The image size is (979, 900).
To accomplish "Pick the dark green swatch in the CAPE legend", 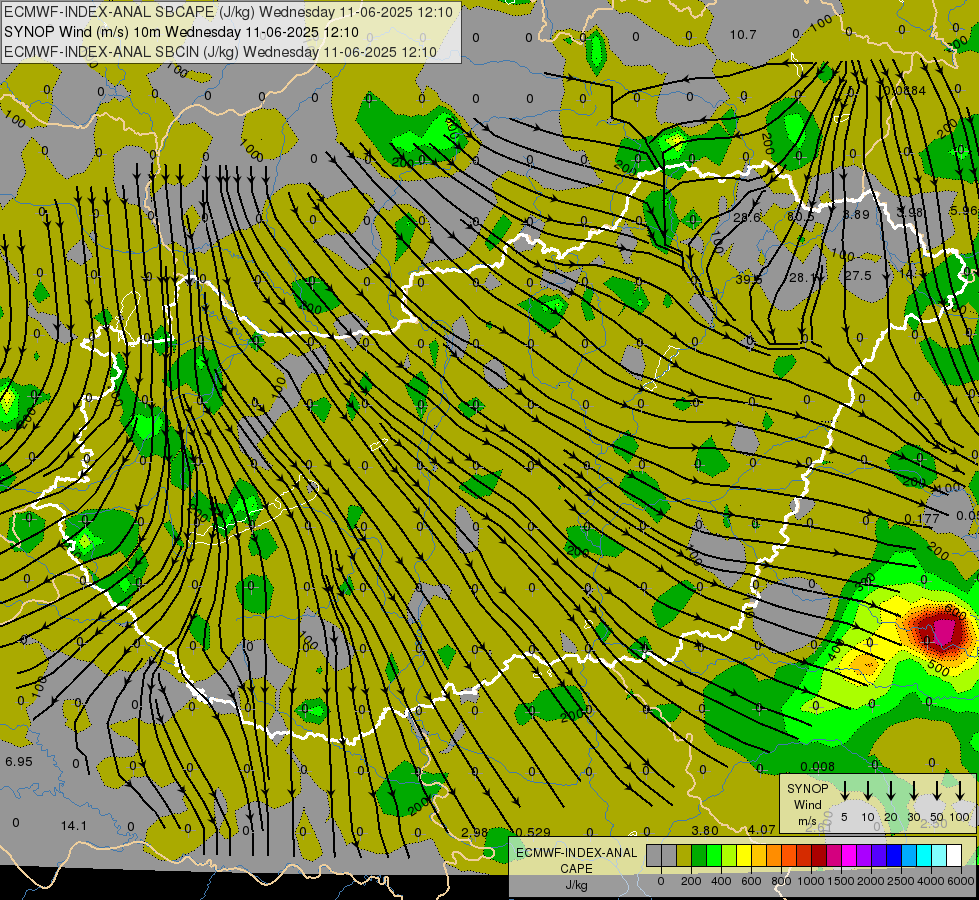I will click(x=699, y=855).
